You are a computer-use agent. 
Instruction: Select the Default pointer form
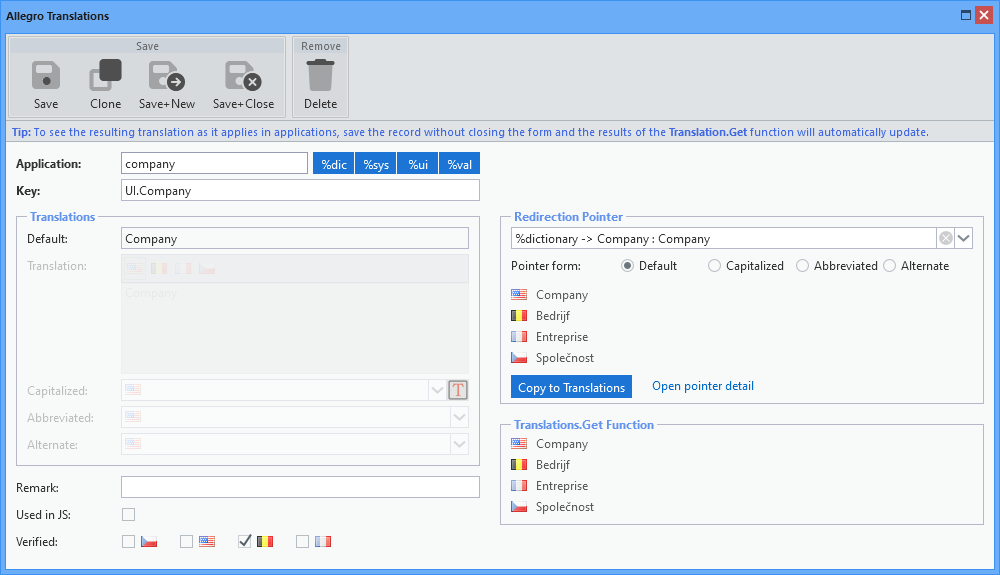pyautogui.click(x=628, y=266)
